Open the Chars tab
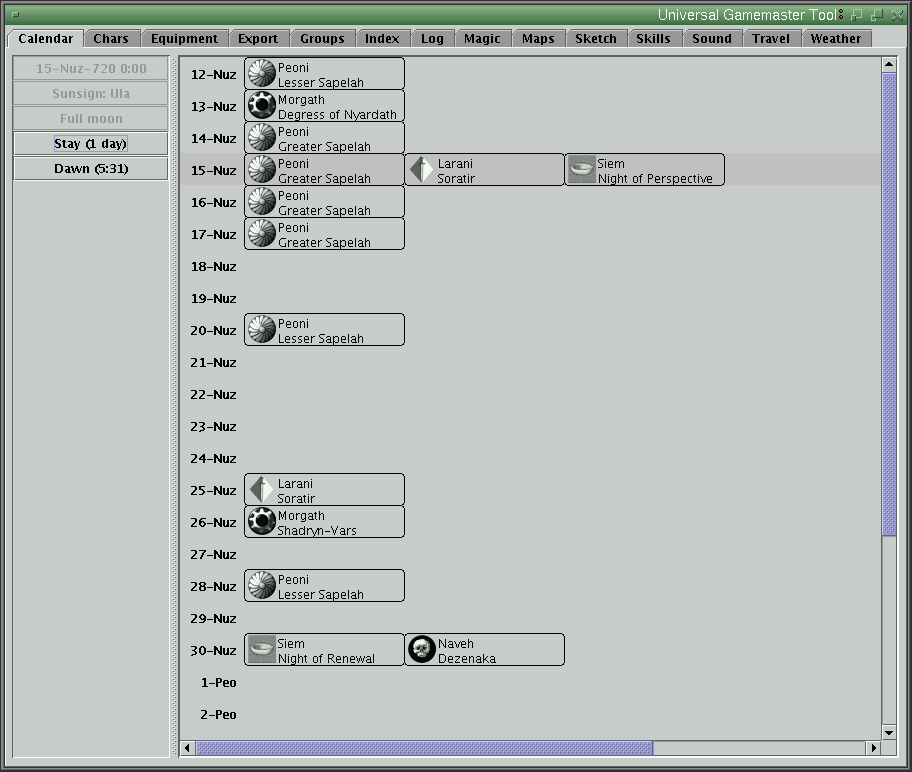 pos(111,38)
